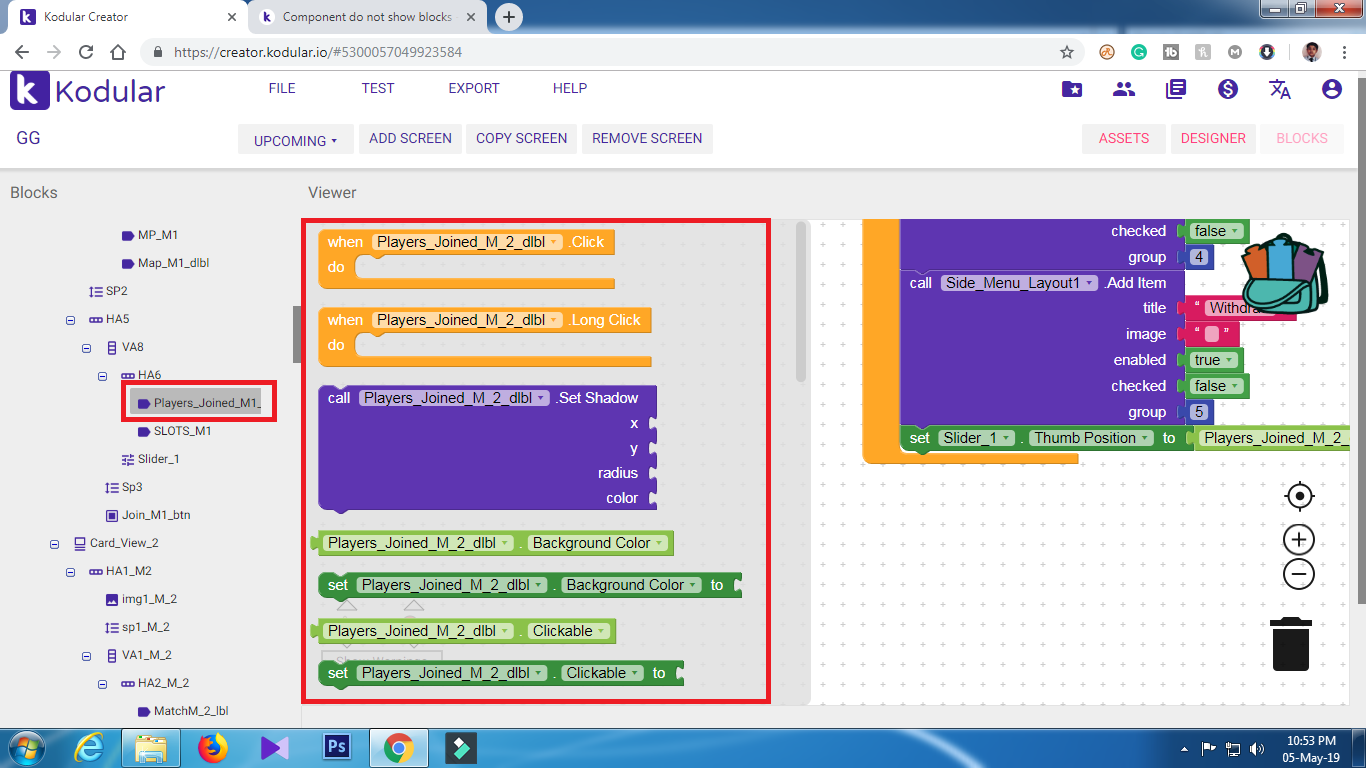Open the FILE menu

282,88
